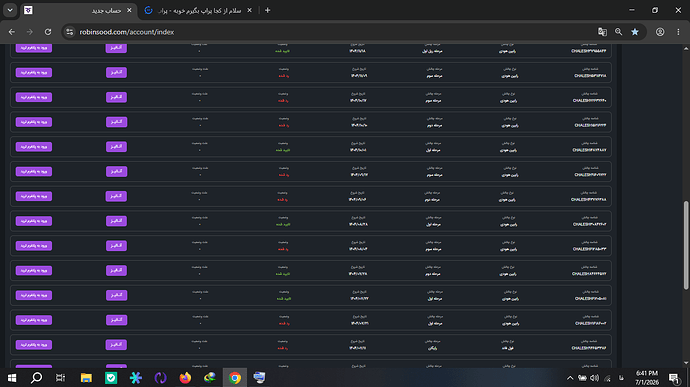Click the page's vertical scrollbar thumb

[x=686, y=245]
